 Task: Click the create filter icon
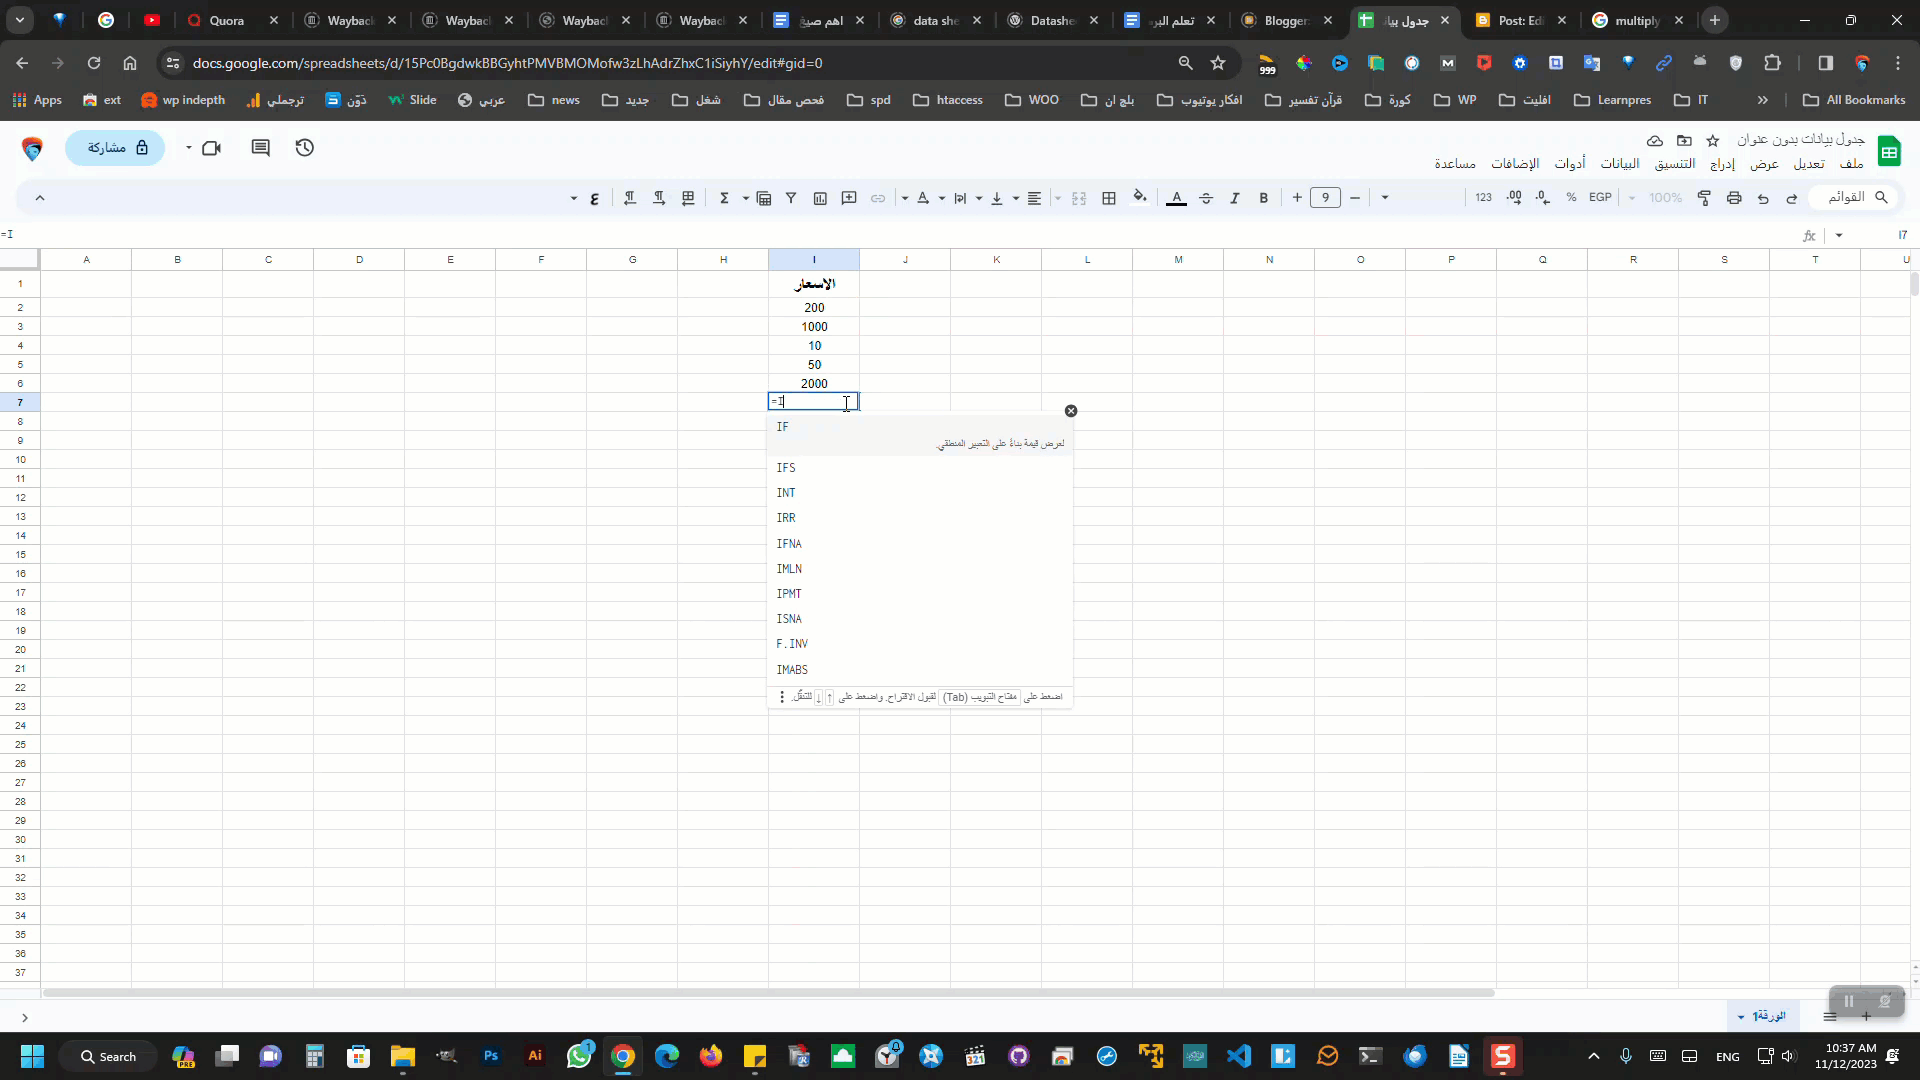click(x=791, y=198)
